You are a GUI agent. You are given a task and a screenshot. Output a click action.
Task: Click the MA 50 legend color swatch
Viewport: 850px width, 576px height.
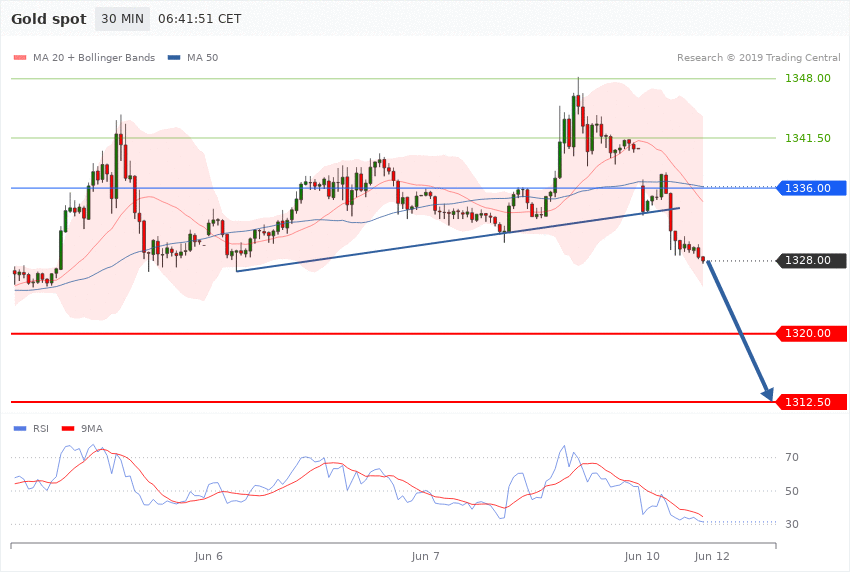(174, 57)
